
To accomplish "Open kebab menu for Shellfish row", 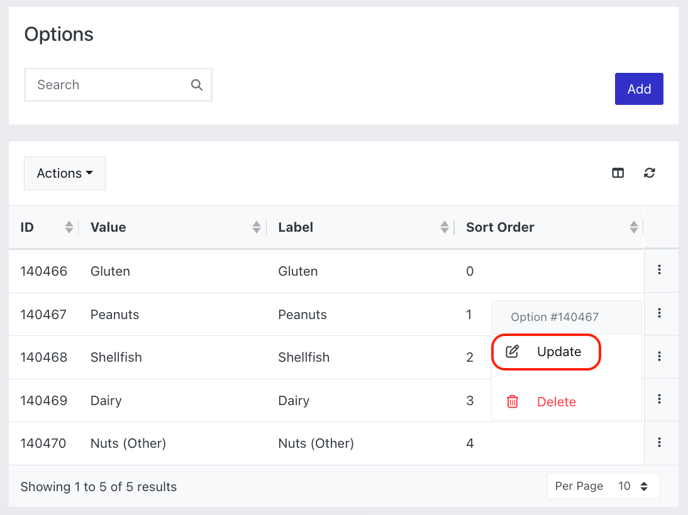I will (x=659, y=356).
